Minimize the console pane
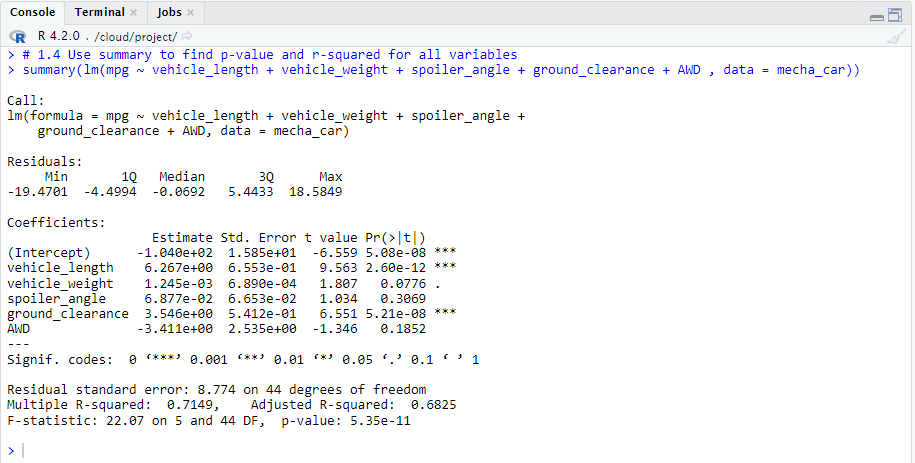 pos(876,18)
